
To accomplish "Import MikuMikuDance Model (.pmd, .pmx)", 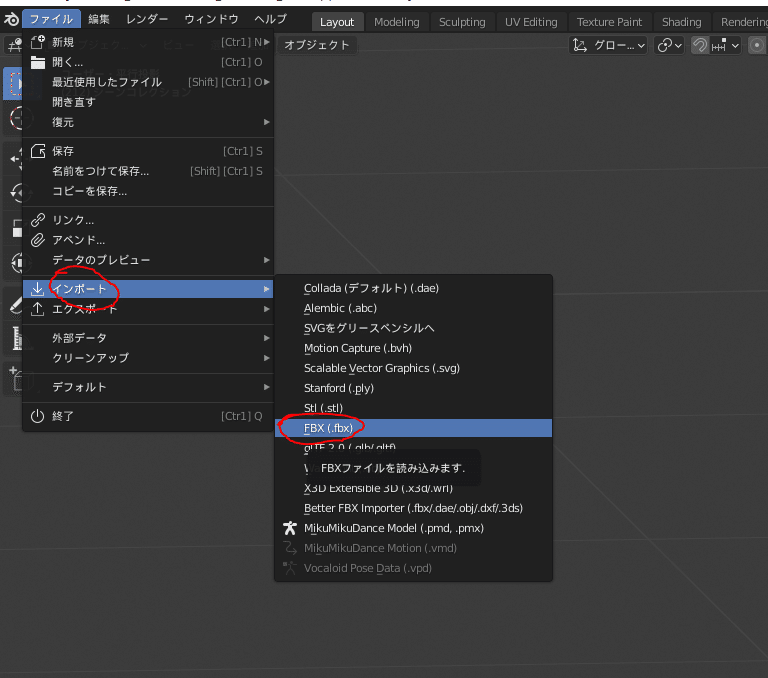I will click(x=413, y=529).
